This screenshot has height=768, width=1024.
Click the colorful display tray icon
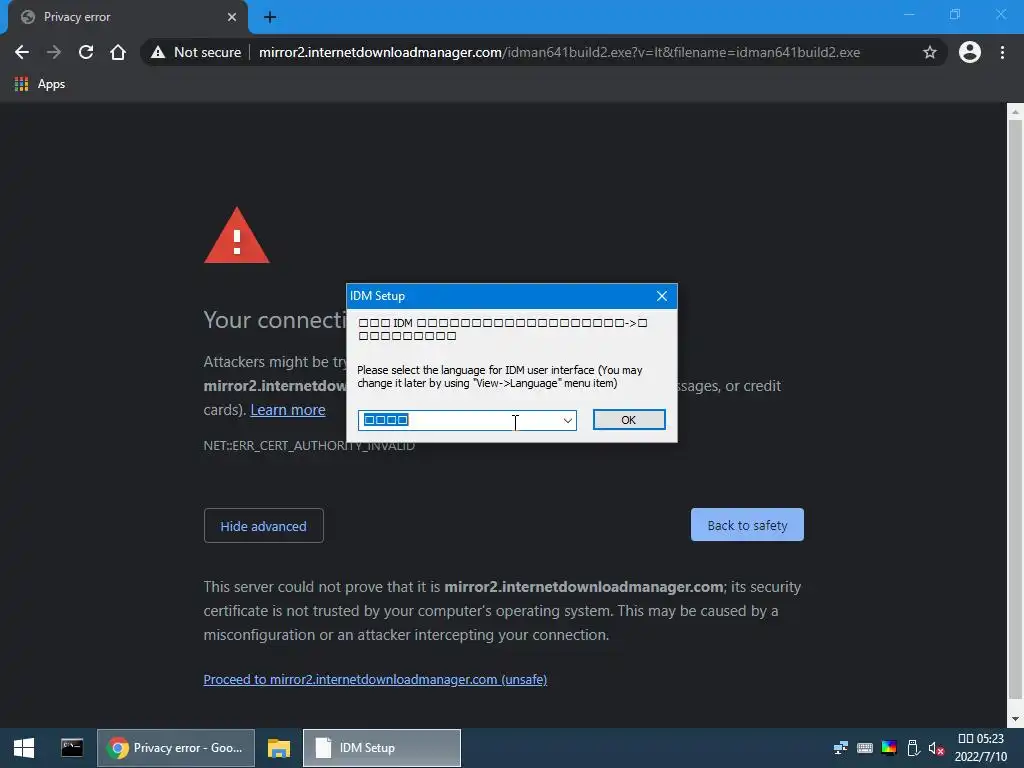tap(889, 747)
